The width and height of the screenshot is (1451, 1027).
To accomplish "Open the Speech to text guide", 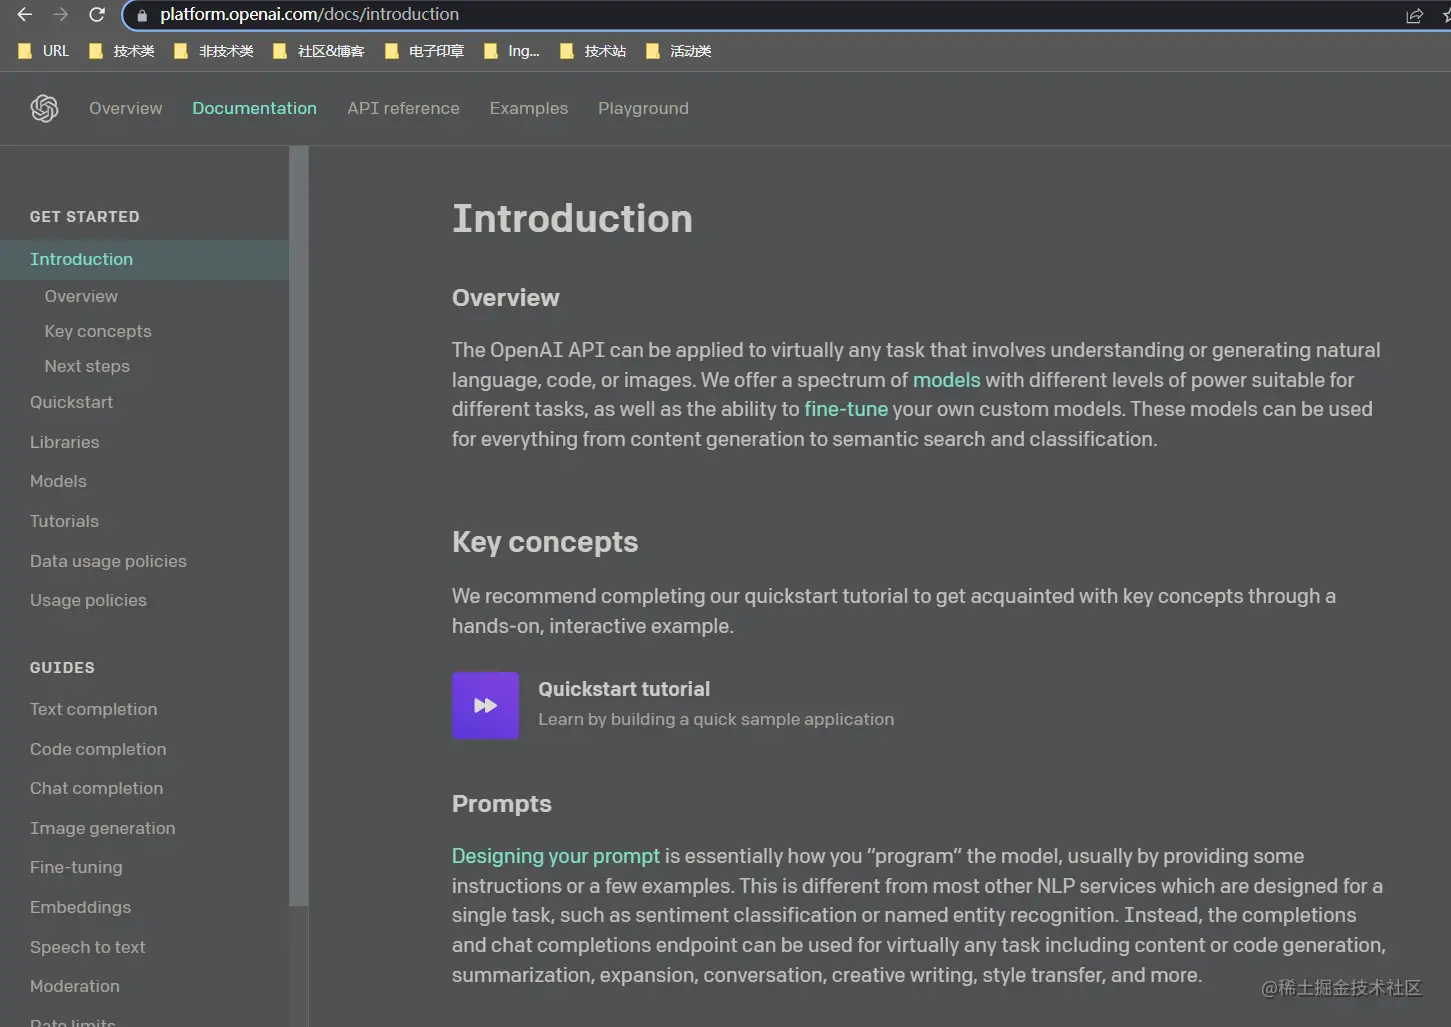I will (87, 947).
